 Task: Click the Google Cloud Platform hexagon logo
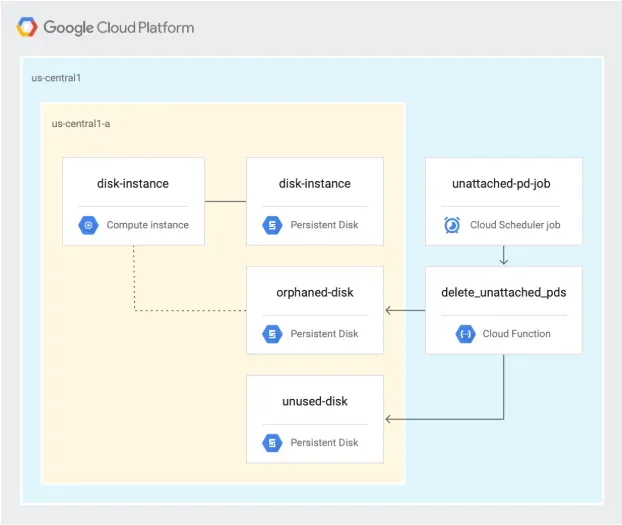coord(27,27)
